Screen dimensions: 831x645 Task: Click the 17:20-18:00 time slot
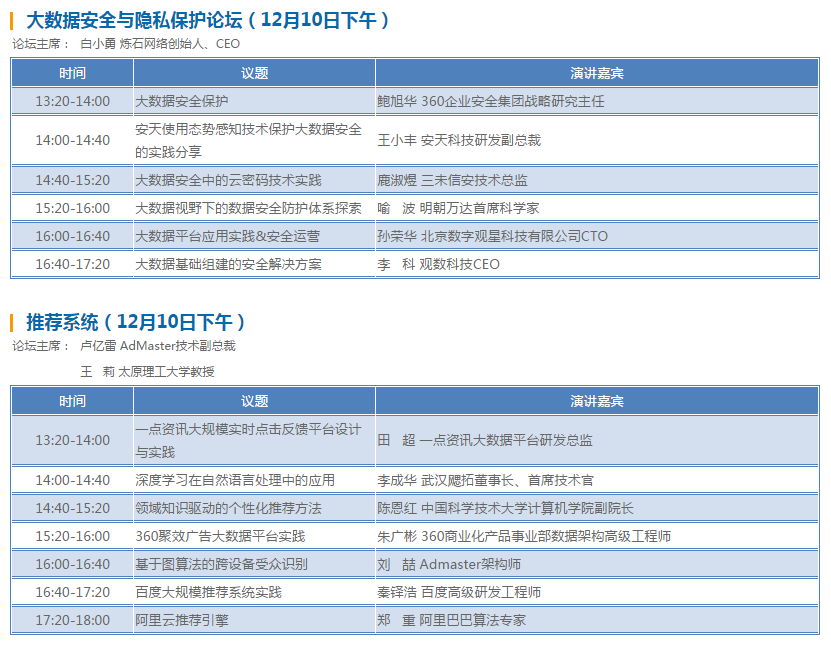pyautogui.click(x=72, y=620)
